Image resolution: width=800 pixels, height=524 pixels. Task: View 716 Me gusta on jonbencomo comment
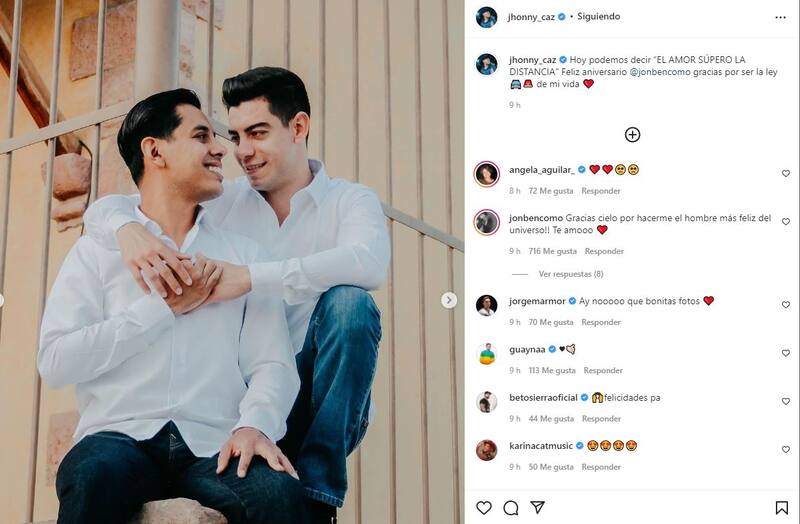coord(553,251)
